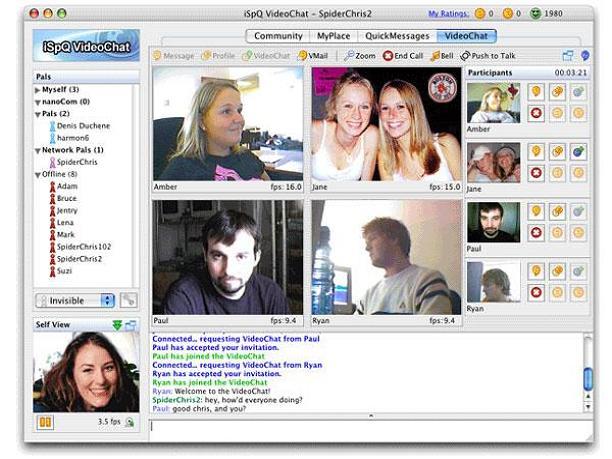The height and width of the screenshot is (459, 612).
Task: Select the VideoChat tab
Action: 466,36
